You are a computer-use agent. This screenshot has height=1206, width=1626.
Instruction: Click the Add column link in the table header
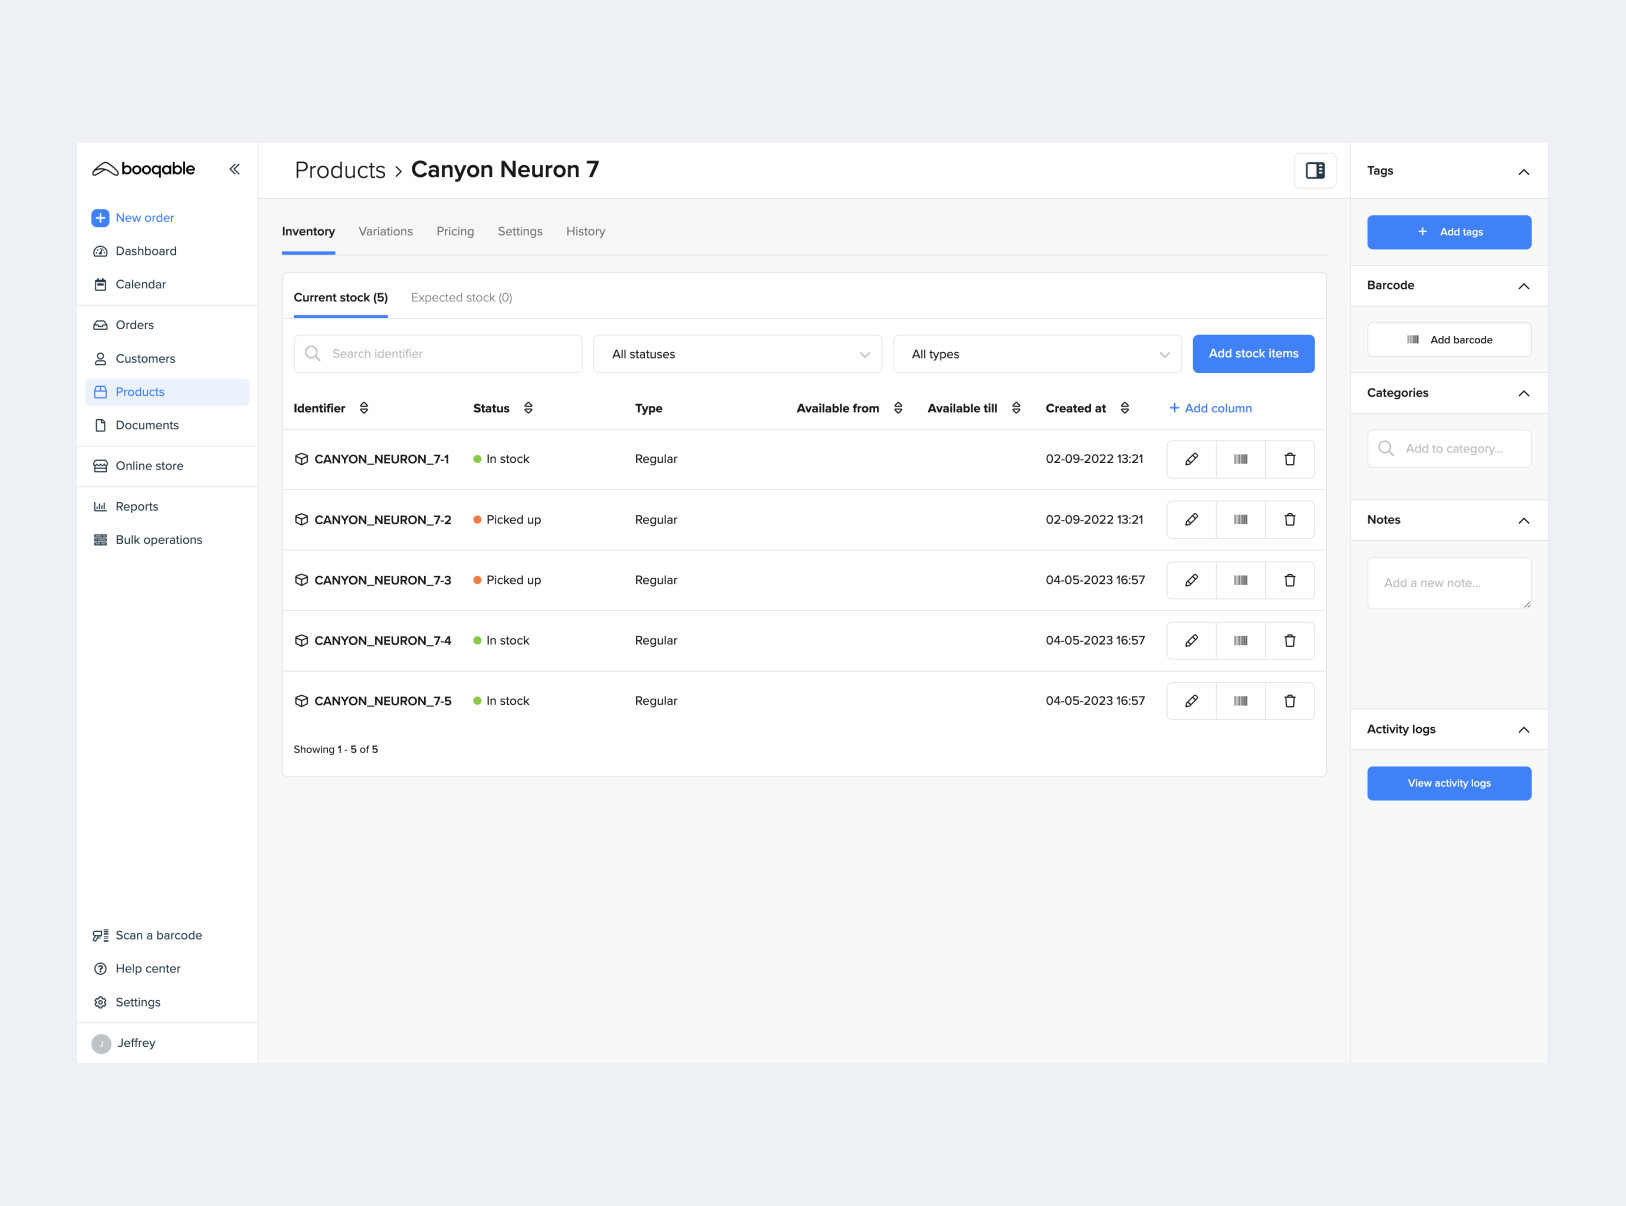pyautogui.click(x=1210, y=408)
